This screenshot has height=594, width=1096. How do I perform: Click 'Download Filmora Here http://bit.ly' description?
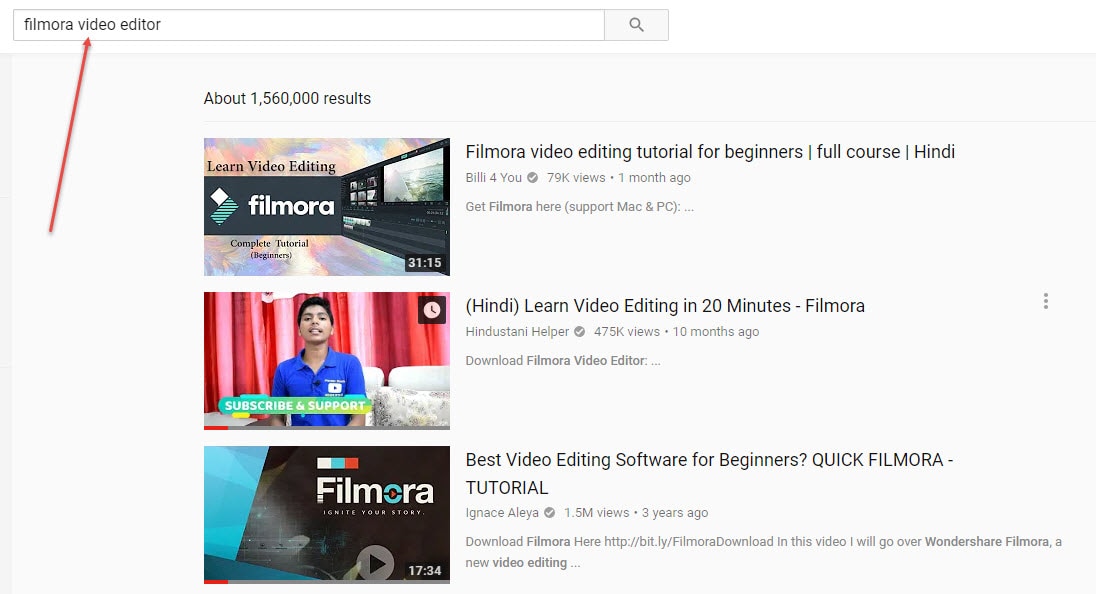(763, 552)
